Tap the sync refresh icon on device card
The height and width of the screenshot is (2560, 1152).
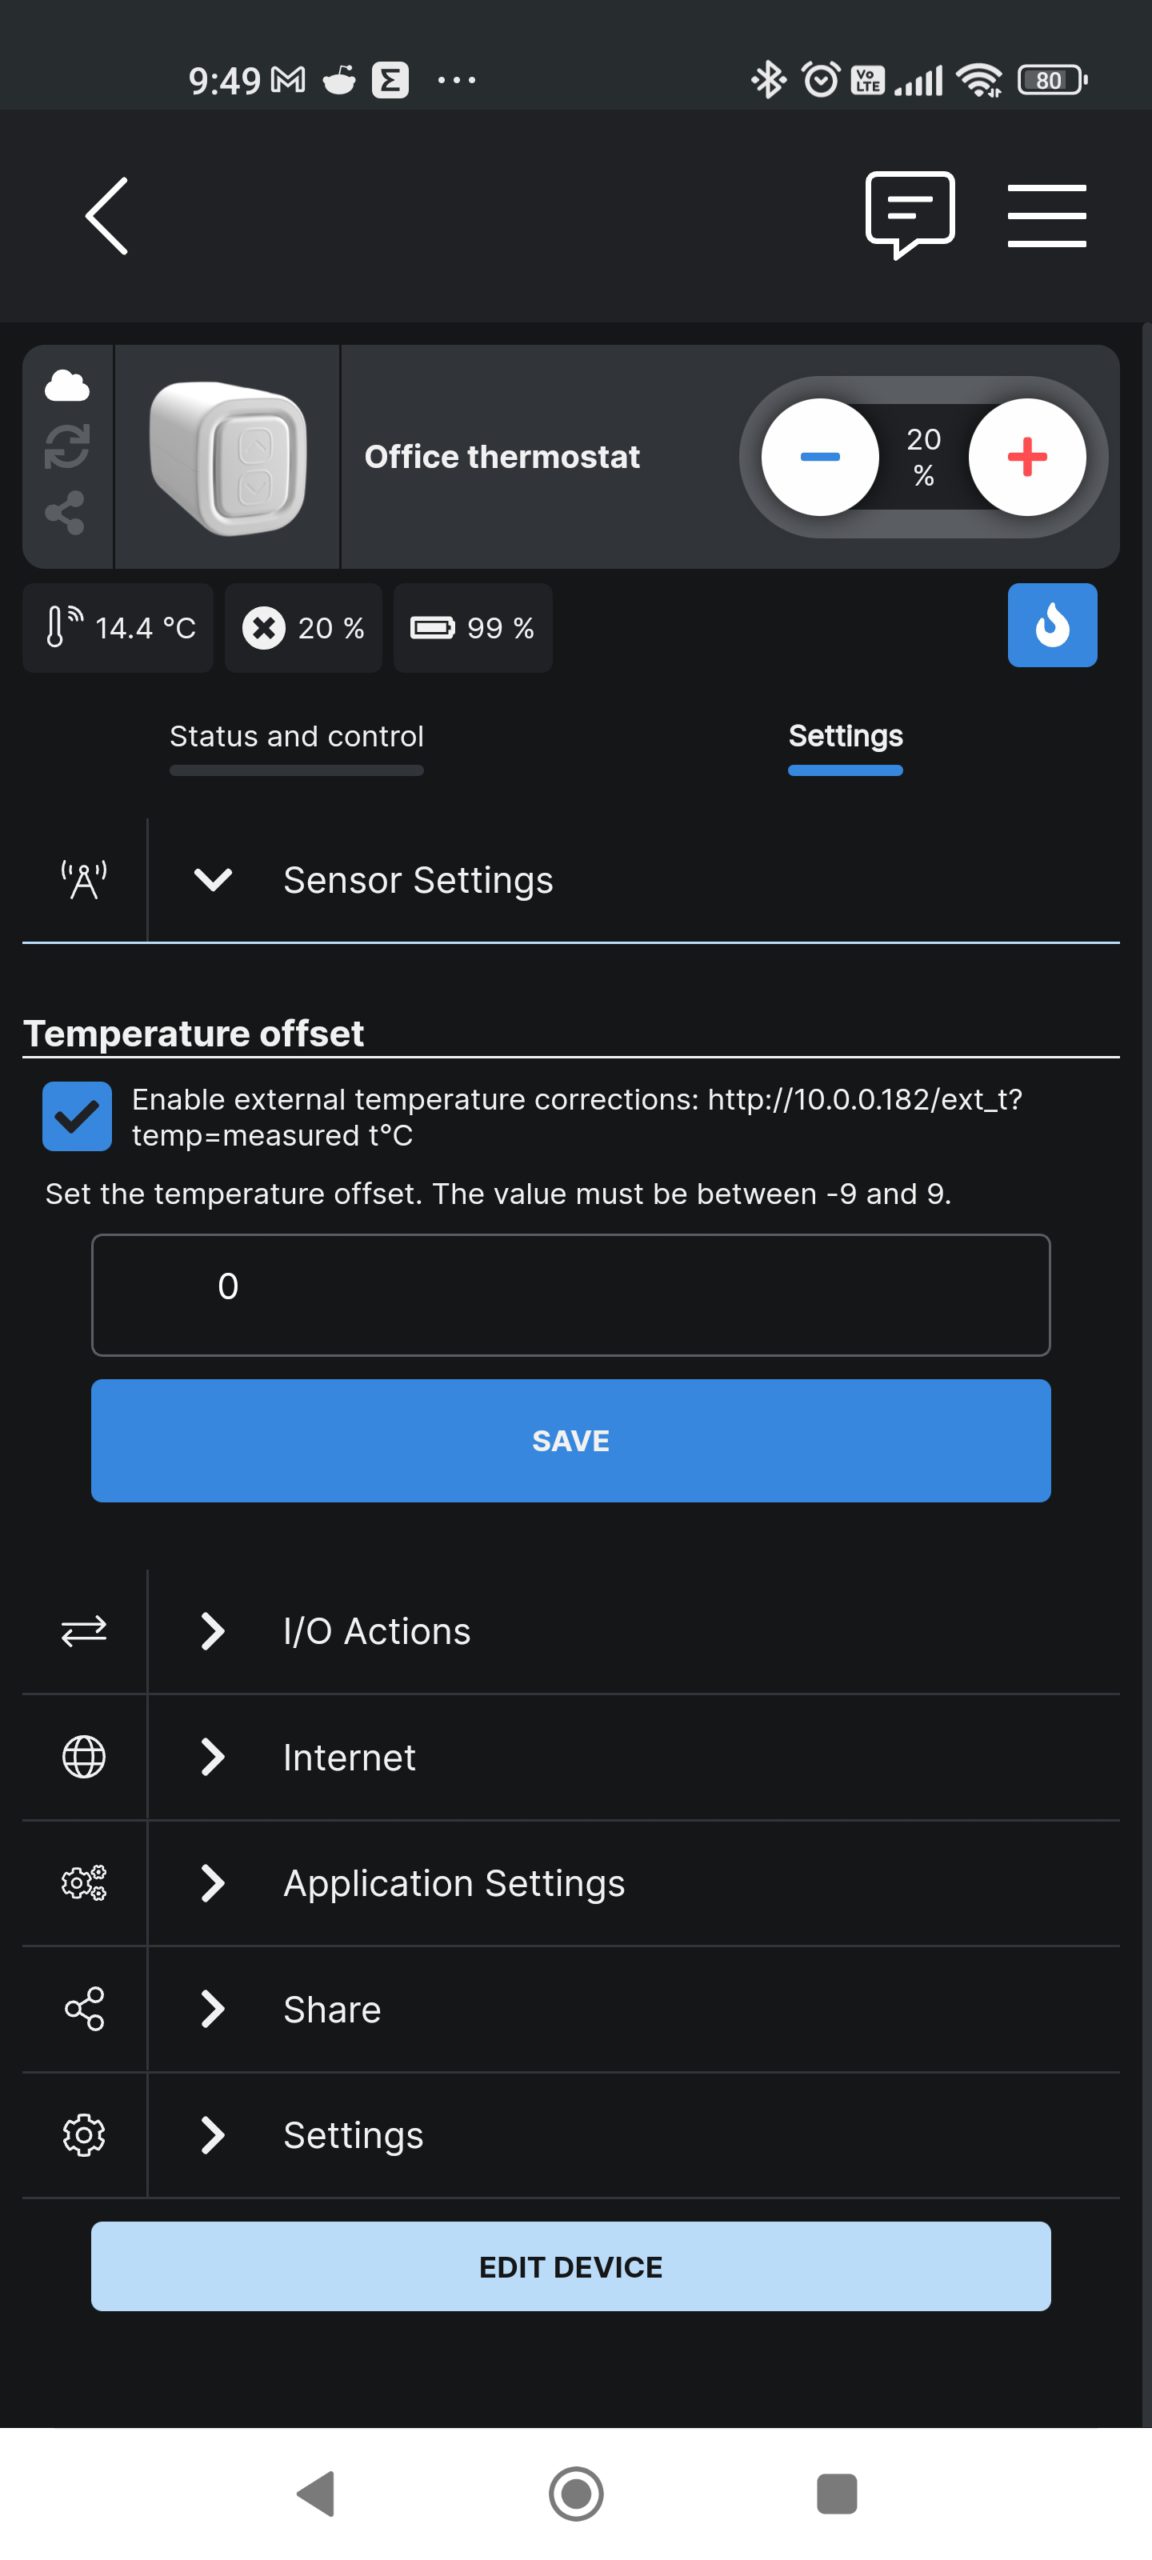click(x=67, y=447)
